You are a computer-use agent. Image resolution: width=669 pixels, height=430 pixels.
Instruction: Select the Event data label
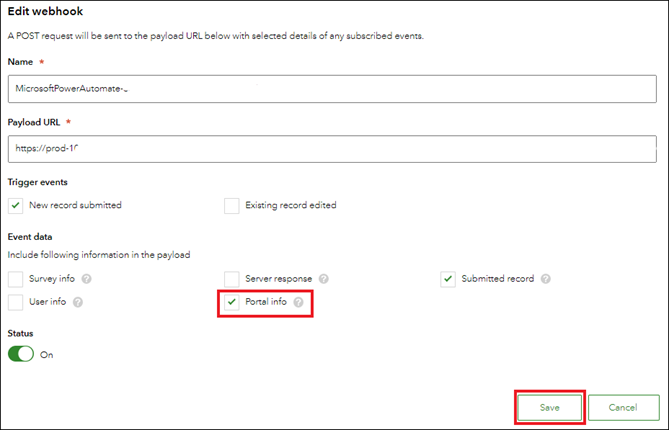(30, 237)
